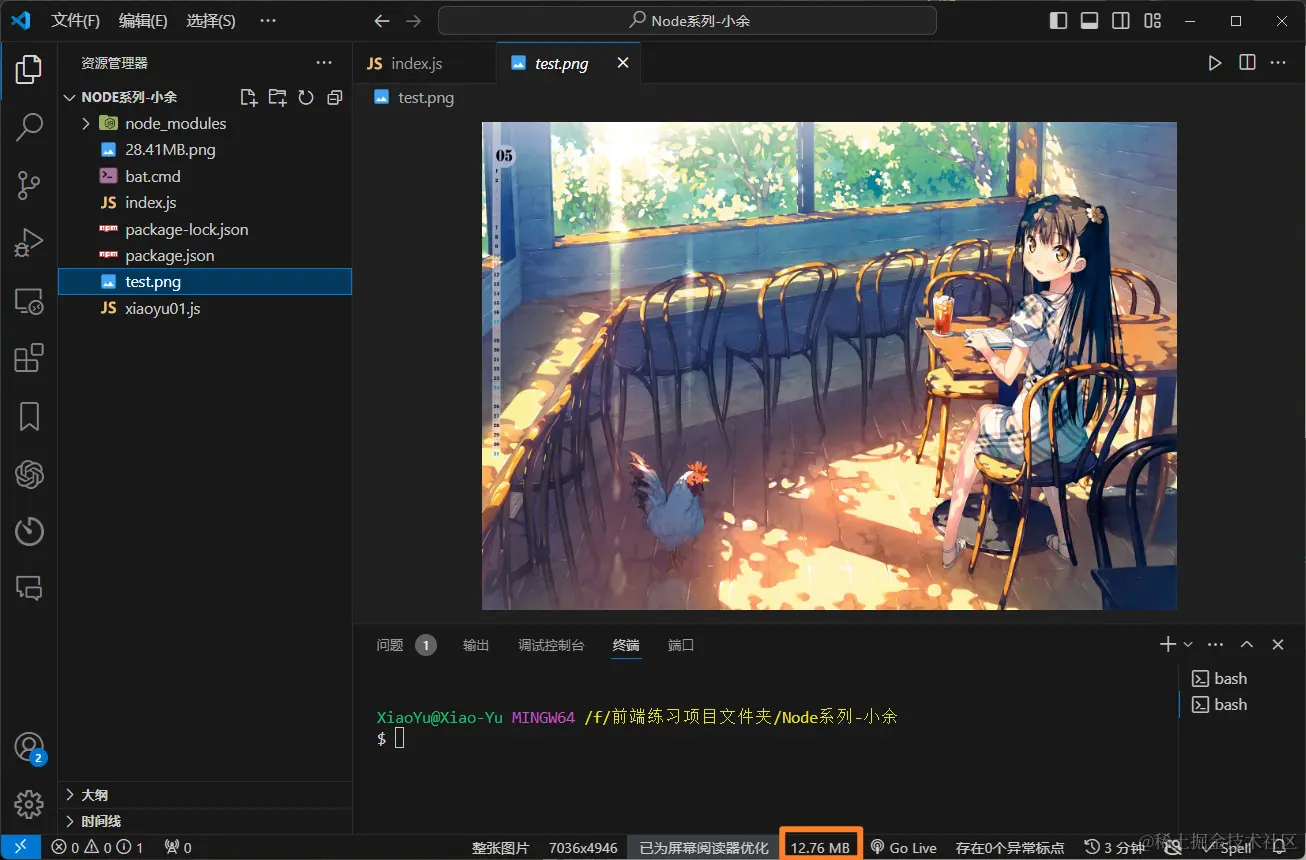
Task: Open the xiaoyu01.js file
Action: click(205, 308)
